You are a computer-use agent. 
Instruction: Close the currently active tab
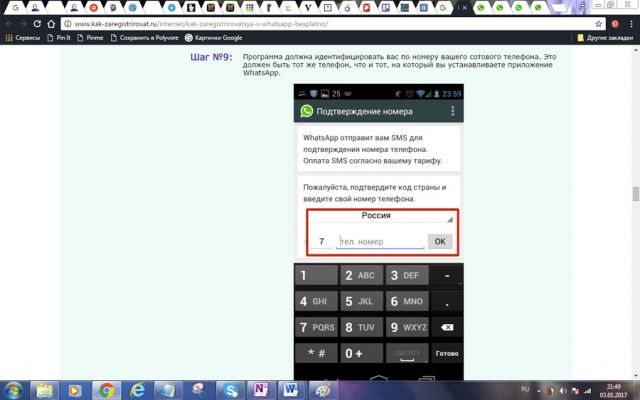(465, 8)
